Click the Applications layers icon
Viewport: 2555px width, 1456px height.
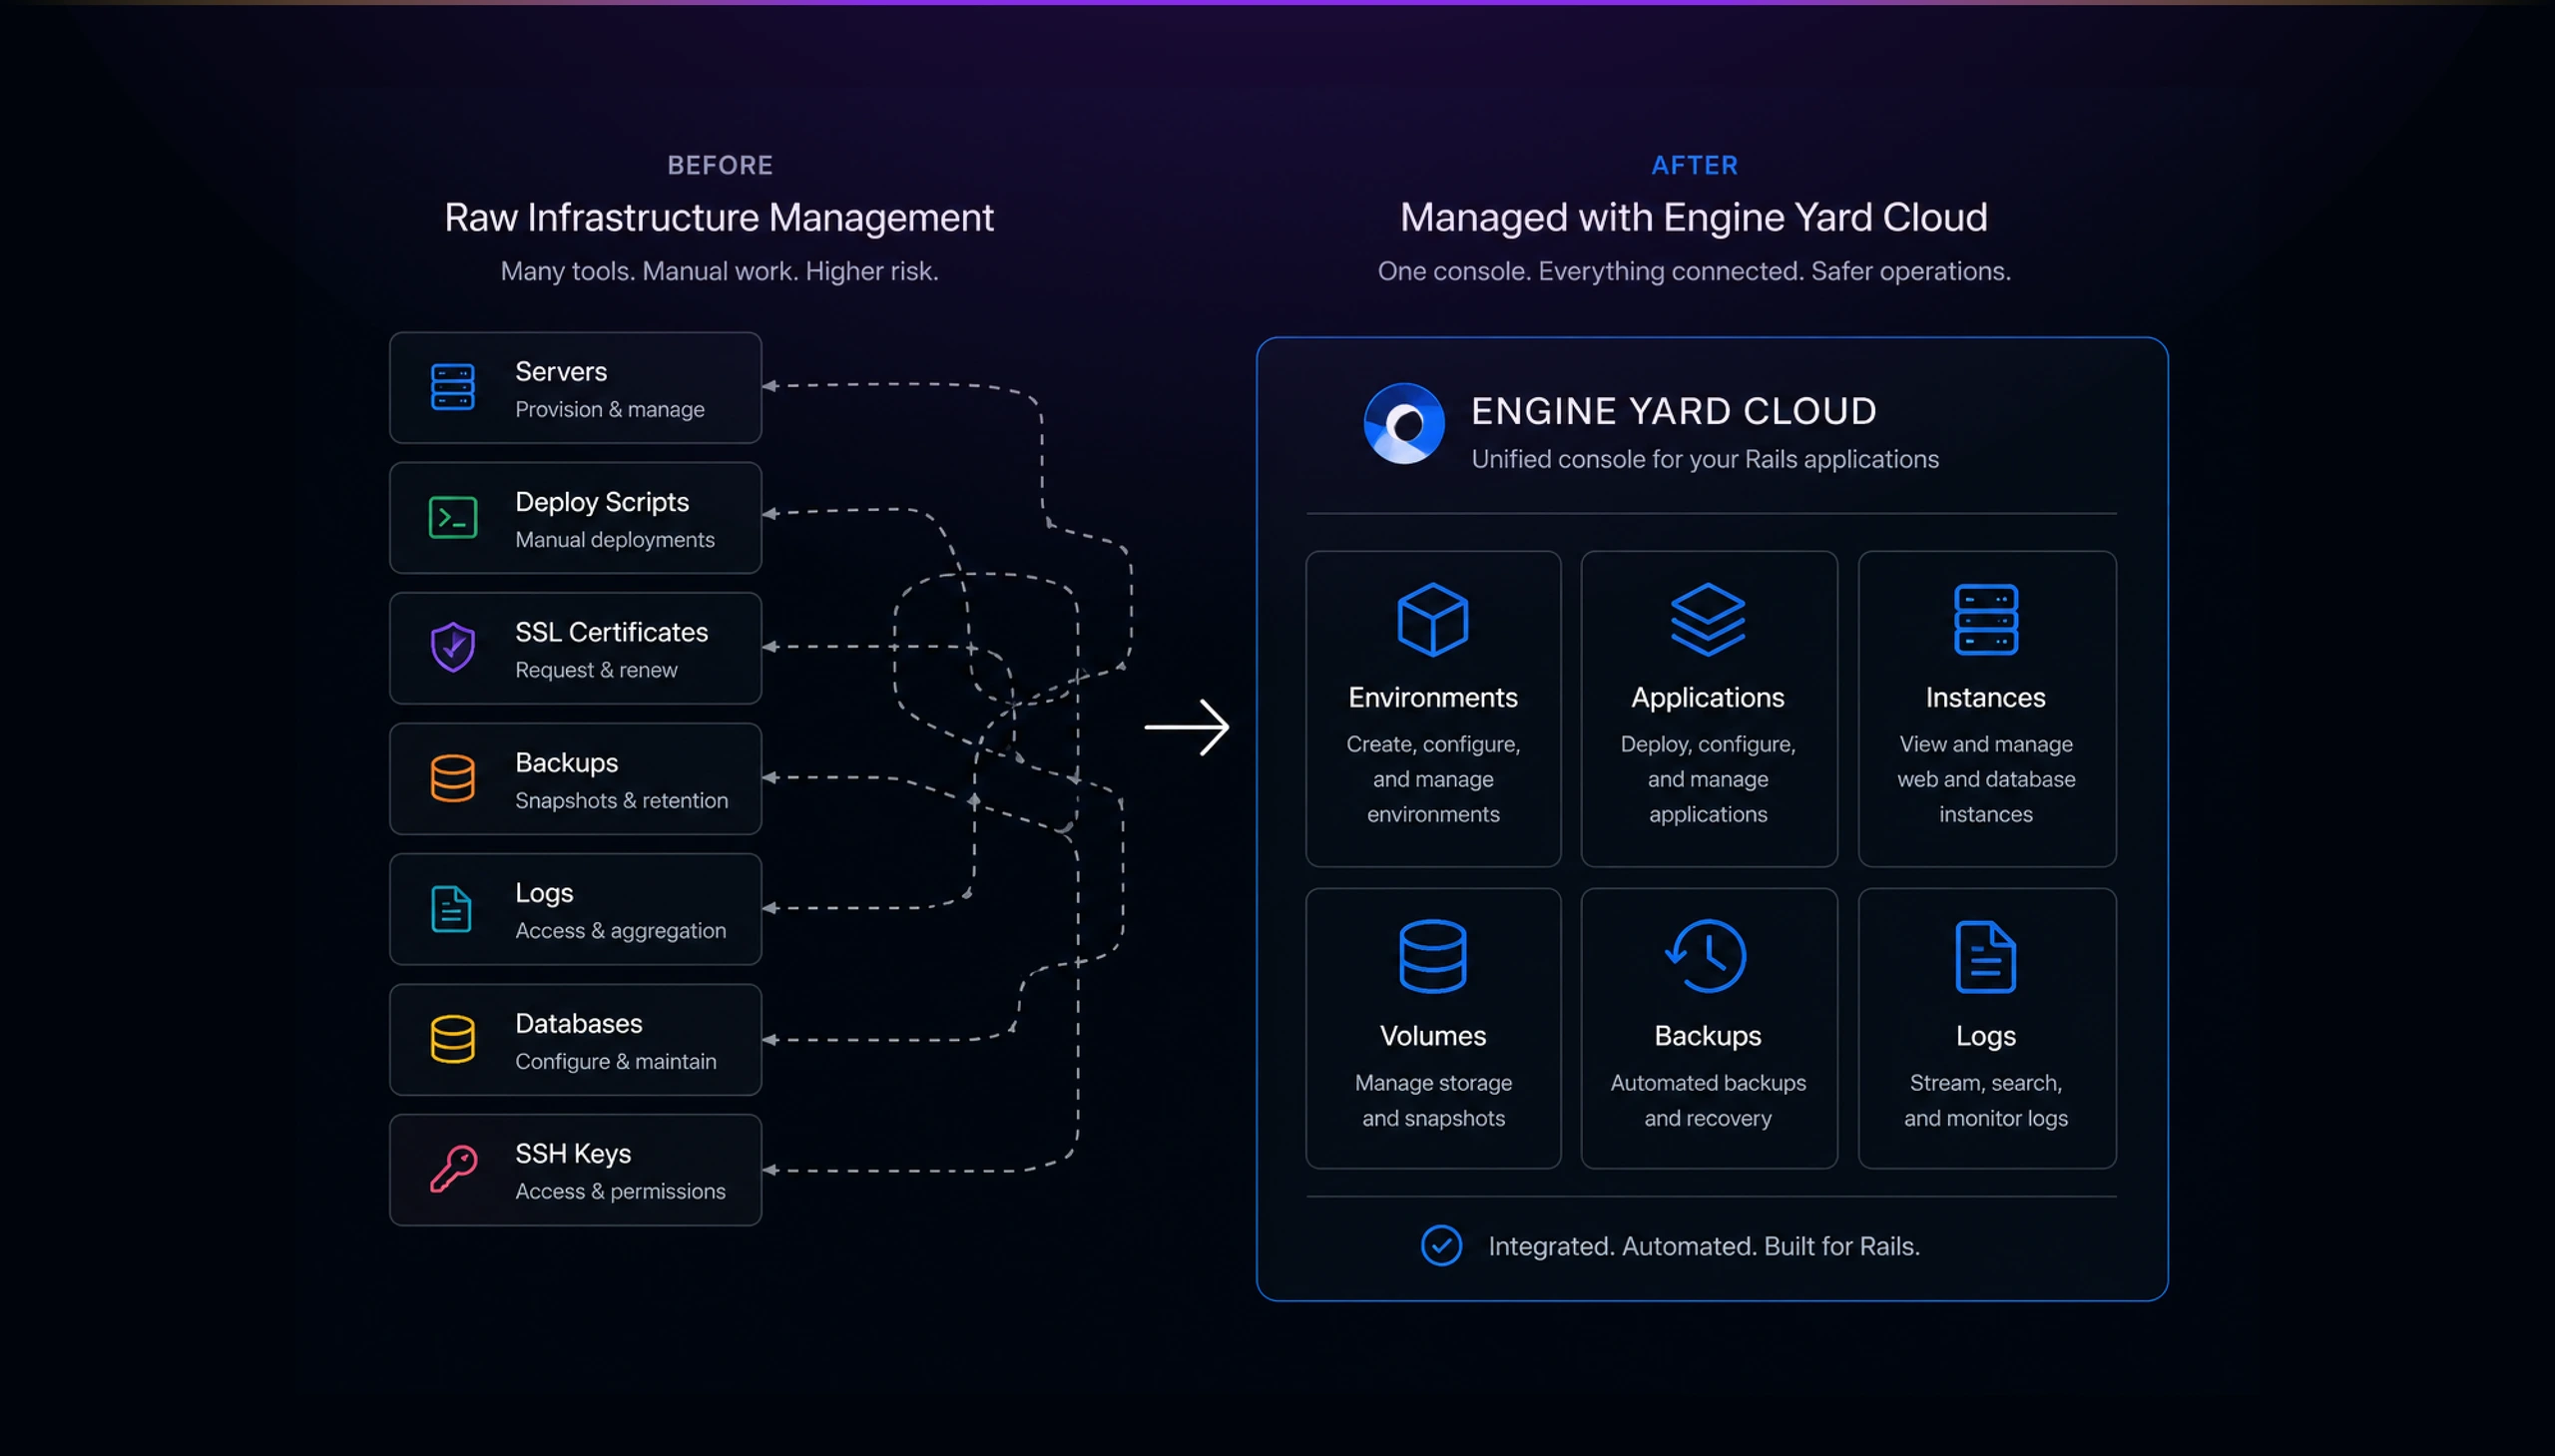pyautogui.click(x=1707, y=619)
